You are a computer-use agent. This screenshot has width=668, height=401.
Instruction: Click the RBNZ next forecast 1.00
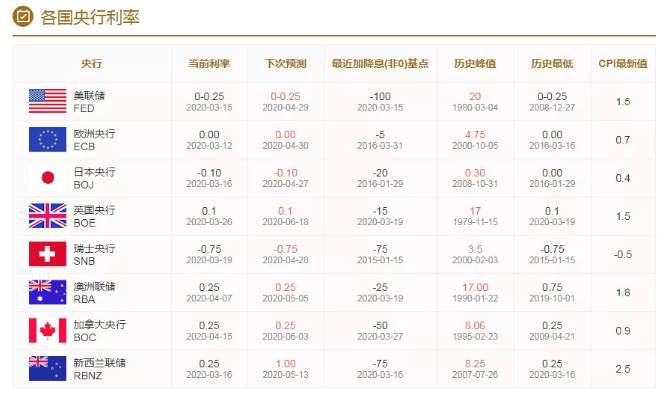(x=285, y=363)
